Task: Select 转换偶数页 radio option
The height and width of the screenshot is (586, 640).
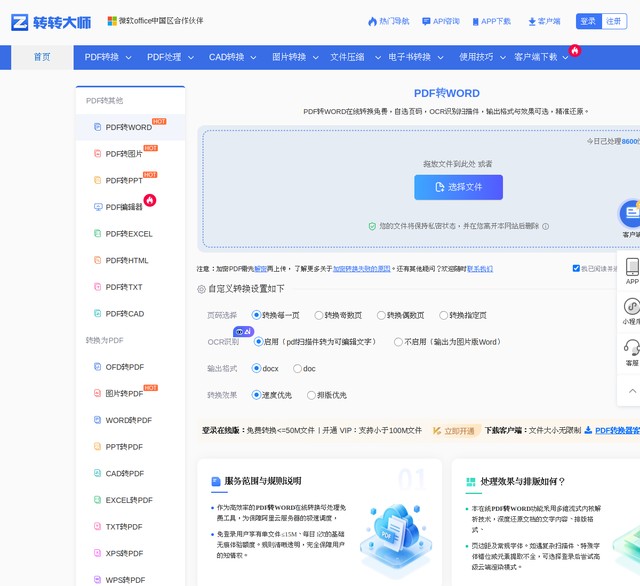Action: [381, 315]
